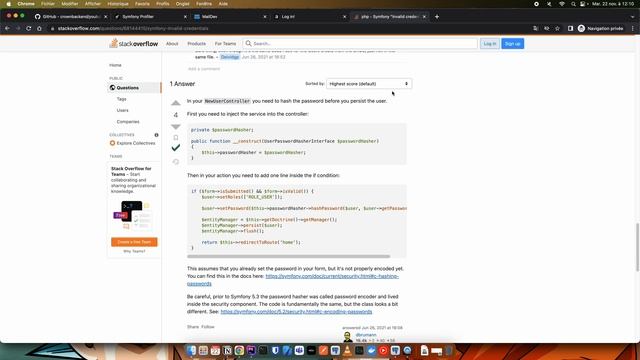Open Bitwarden from the dock
The image size is (640, 360).
coord(275,350)
